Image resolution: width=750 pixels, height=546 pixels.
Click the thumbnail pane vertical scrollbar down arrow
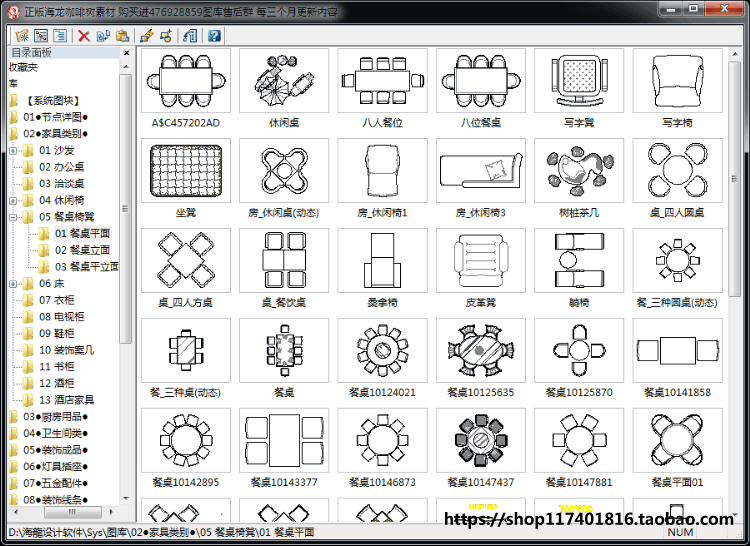pos(735,515)
